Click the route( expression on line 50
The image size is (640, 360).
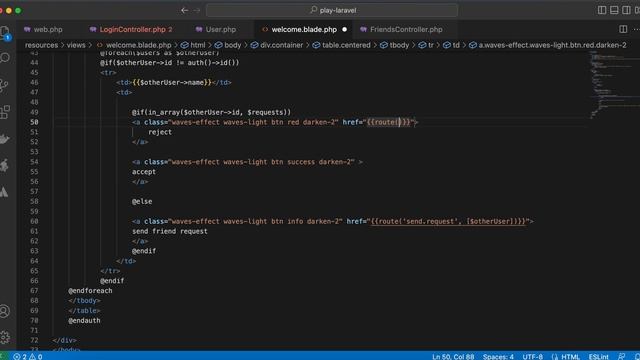388,122
